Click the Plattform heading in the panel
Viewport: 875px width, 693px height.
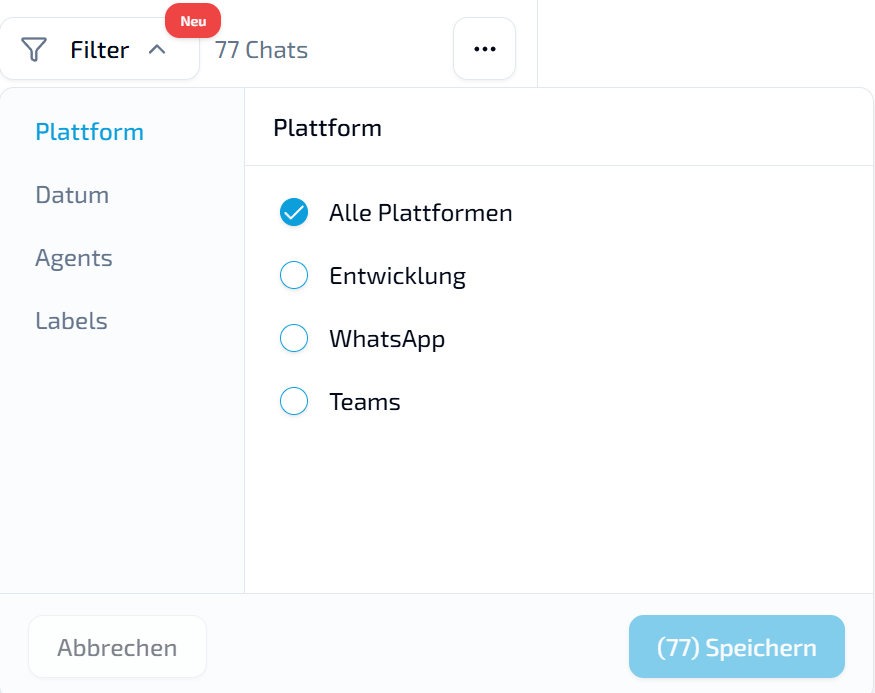coord(327,127)
